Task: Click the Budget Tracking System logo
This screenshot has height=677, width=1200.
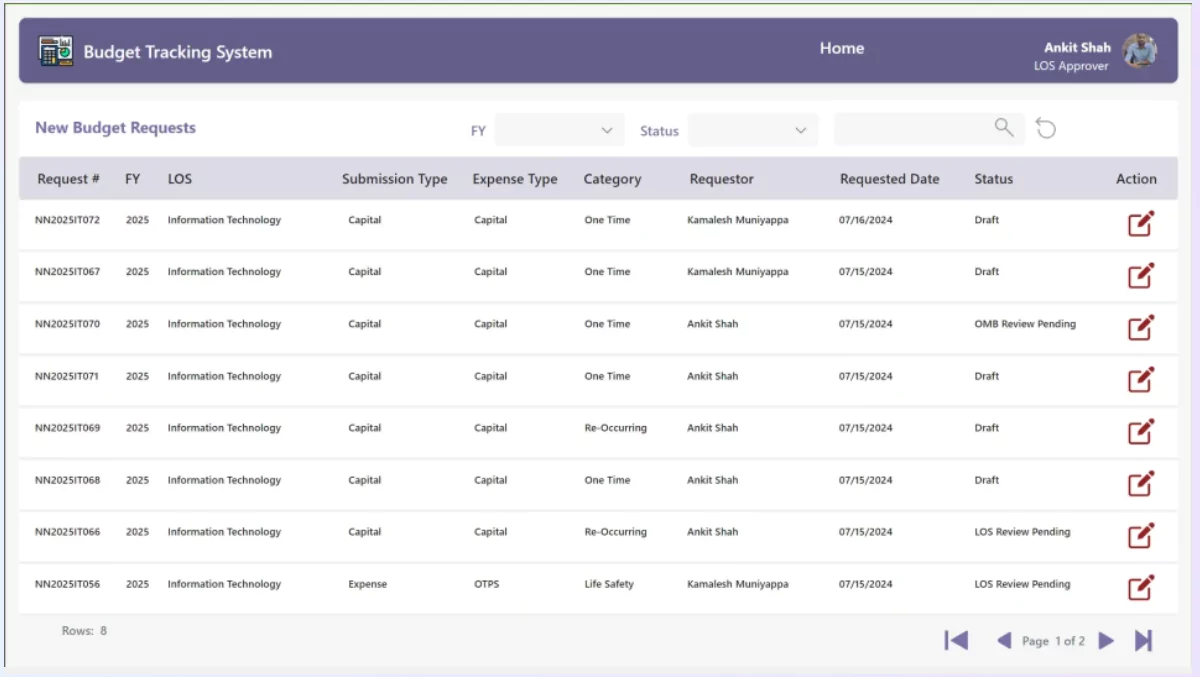Action: pyautogui.click(x=56, y=51)
